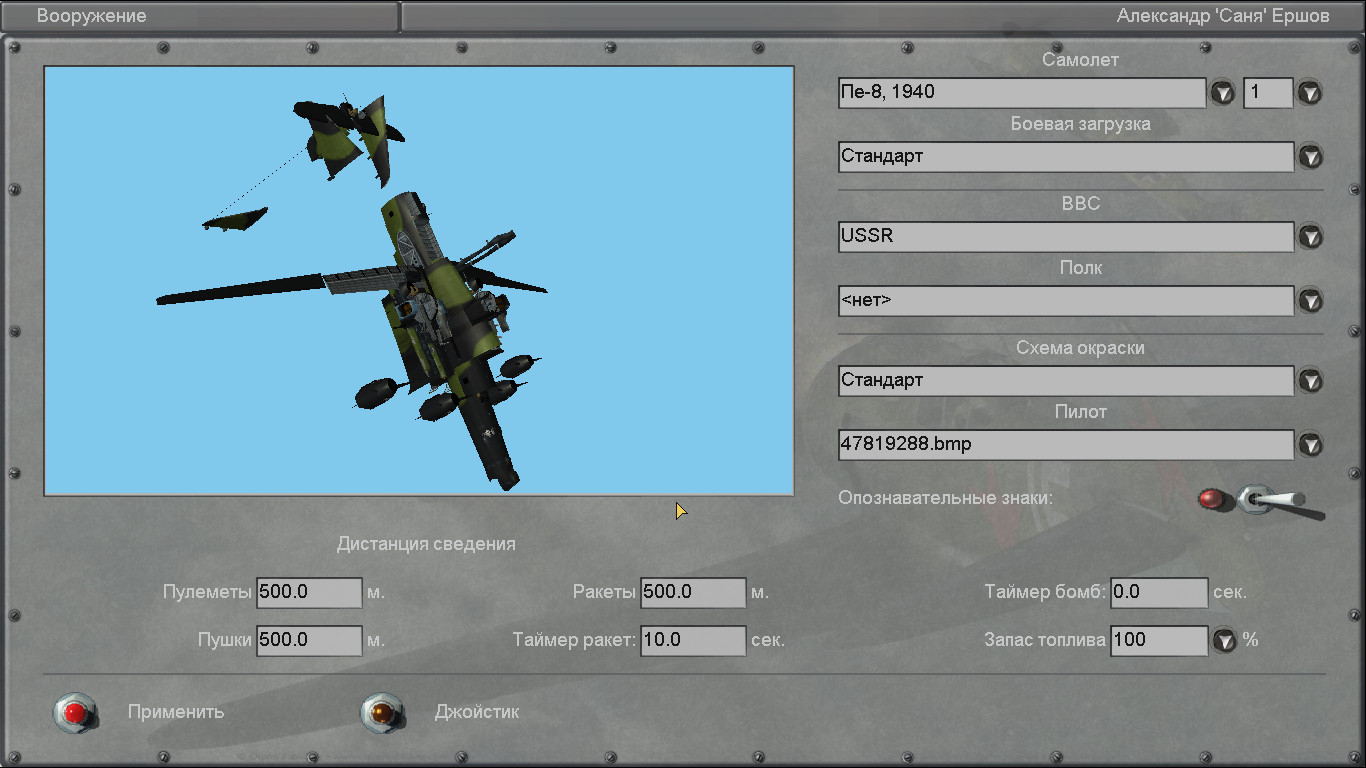Click the red Применить button
Image resolution: width=1366 pixels, height=768 pixels.
click(75, 713)
